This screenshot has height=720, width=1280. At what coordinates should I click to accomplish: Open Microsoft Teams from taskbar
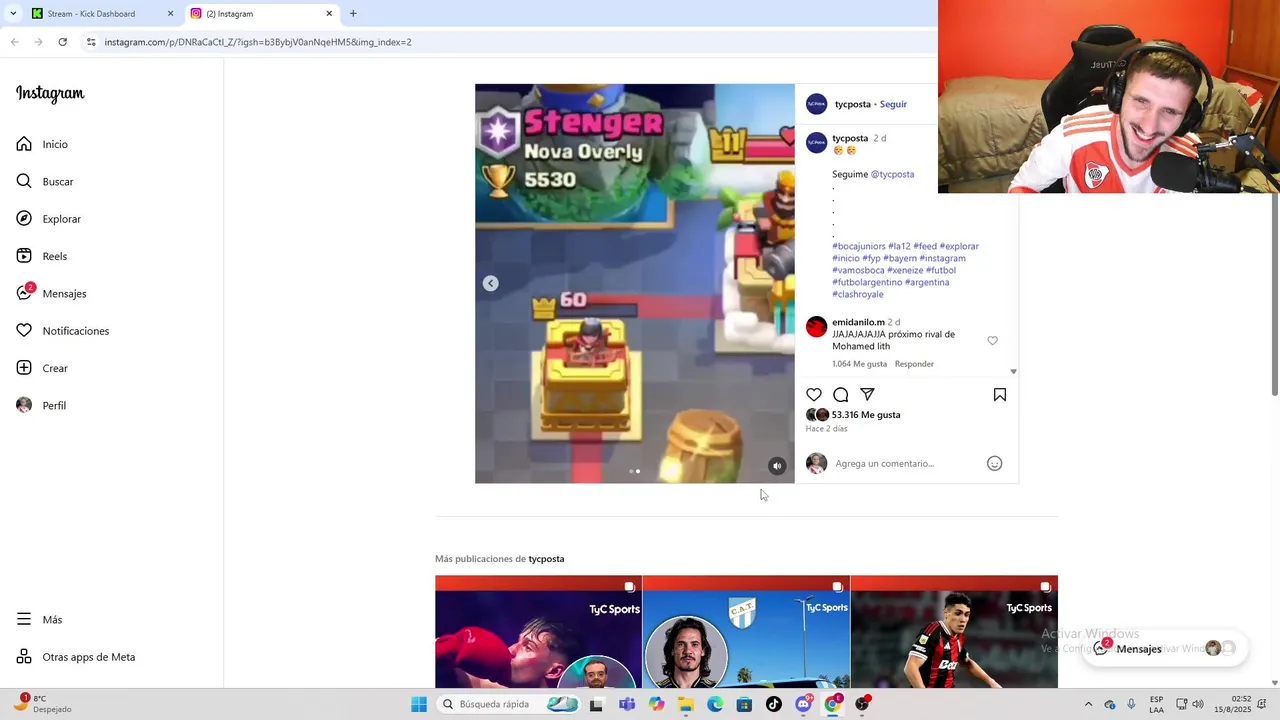pyautogui.click(x=627, y=704)
